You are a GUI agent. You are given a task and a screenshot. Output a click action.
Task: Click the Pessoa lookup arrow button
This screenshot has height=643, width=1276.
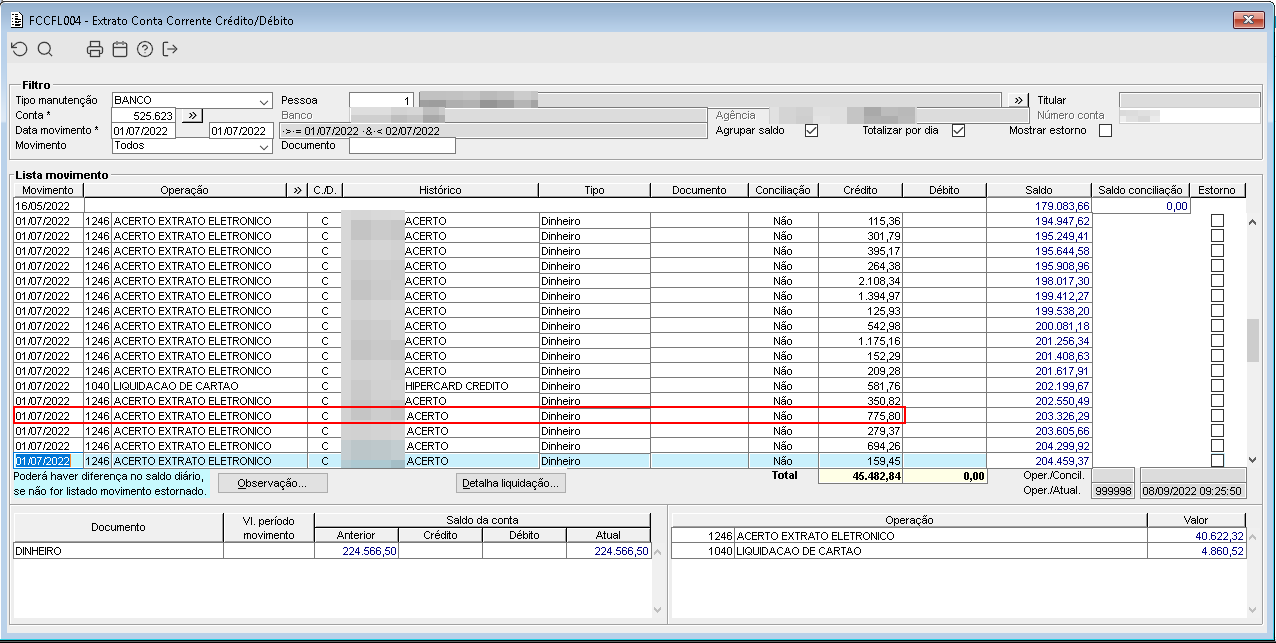pos(1017,101)
